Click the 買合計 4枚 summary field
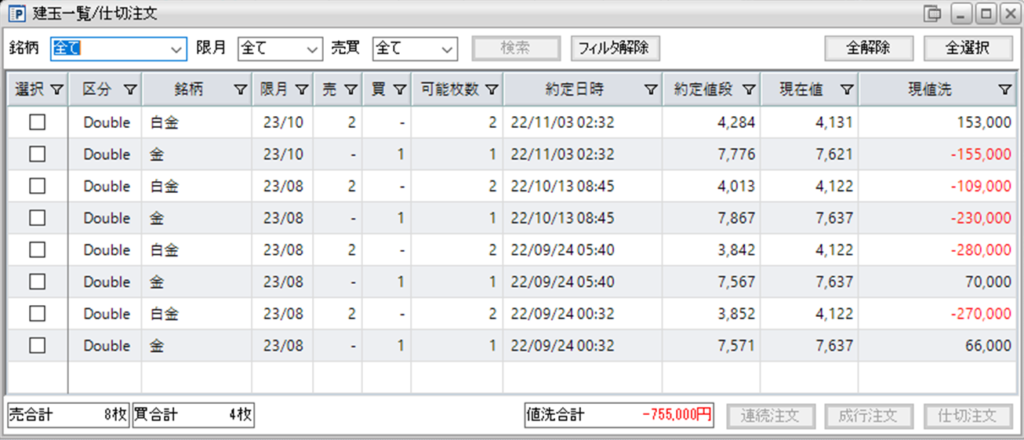This screenshot has width=1024, height=440. point(193,416)
